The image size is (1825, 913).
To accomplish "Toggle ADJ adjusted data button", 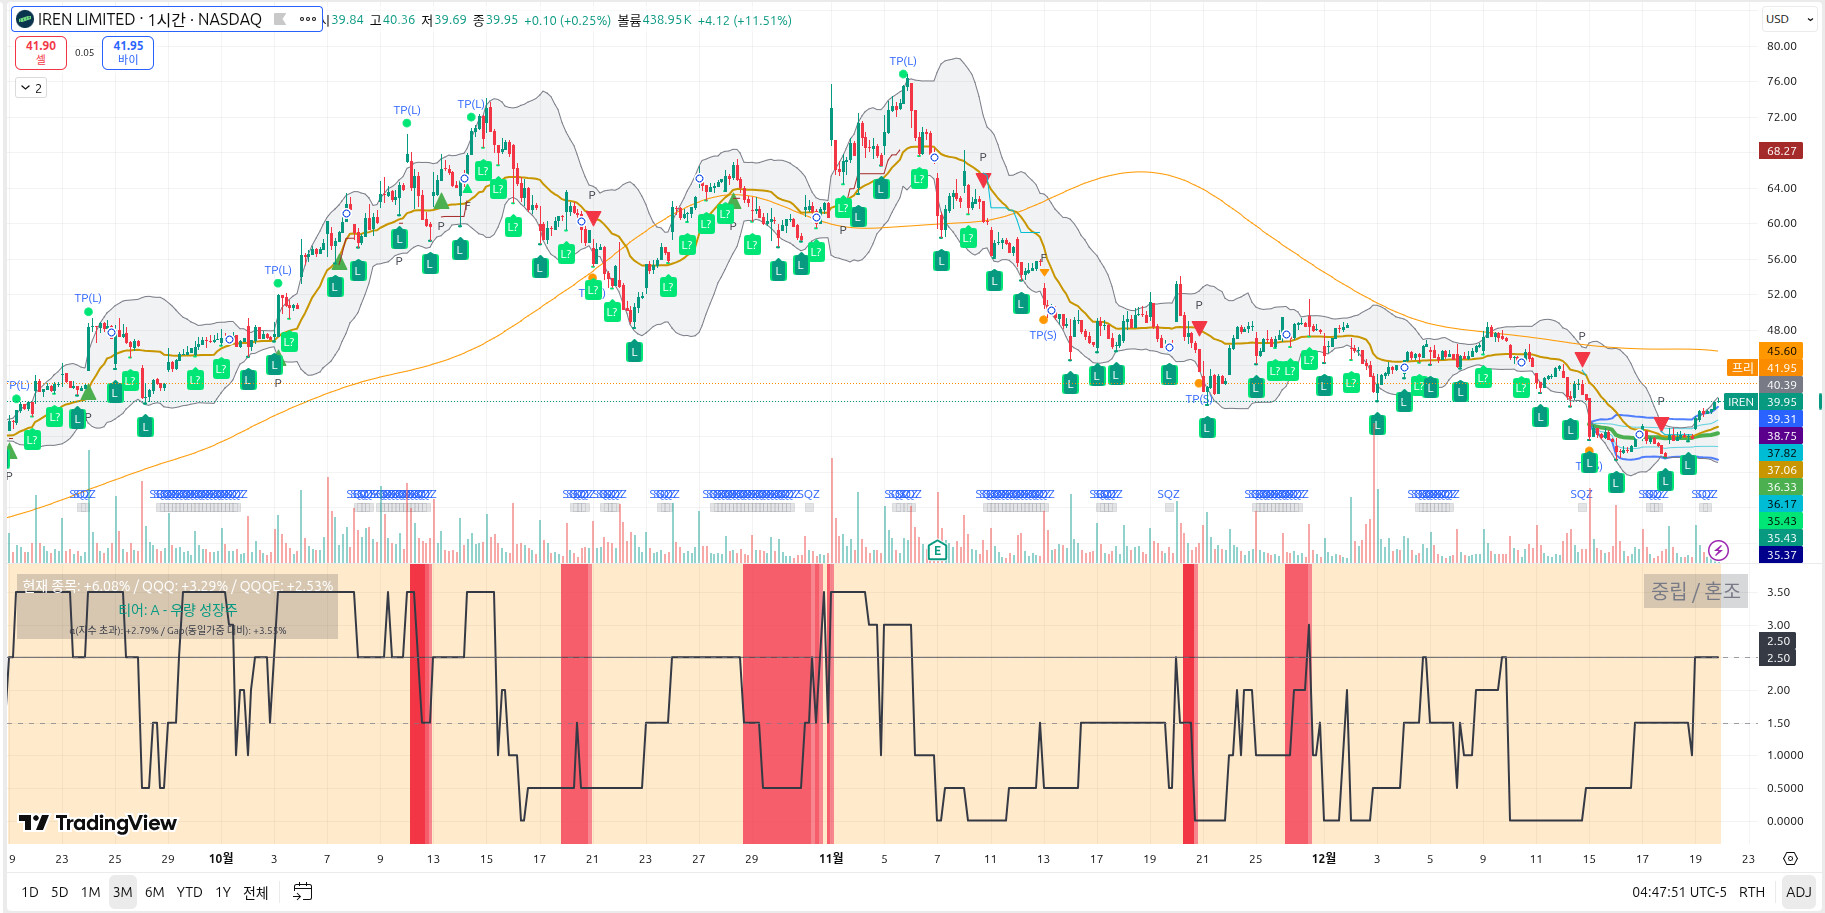I will click(x=1799, y=892).
